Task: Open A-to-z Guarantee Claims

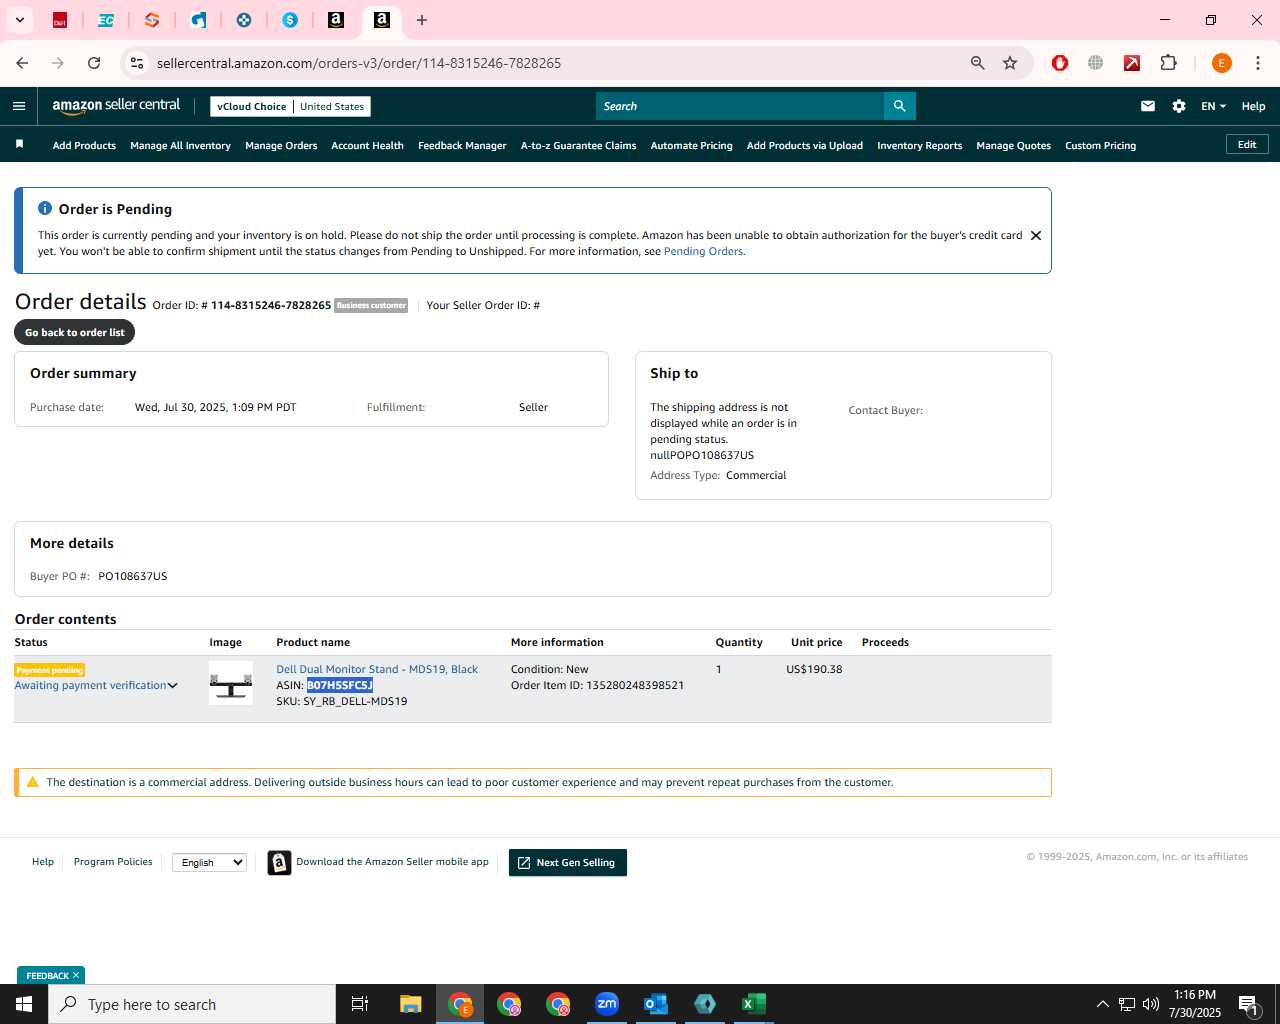Action: point(578,146)
